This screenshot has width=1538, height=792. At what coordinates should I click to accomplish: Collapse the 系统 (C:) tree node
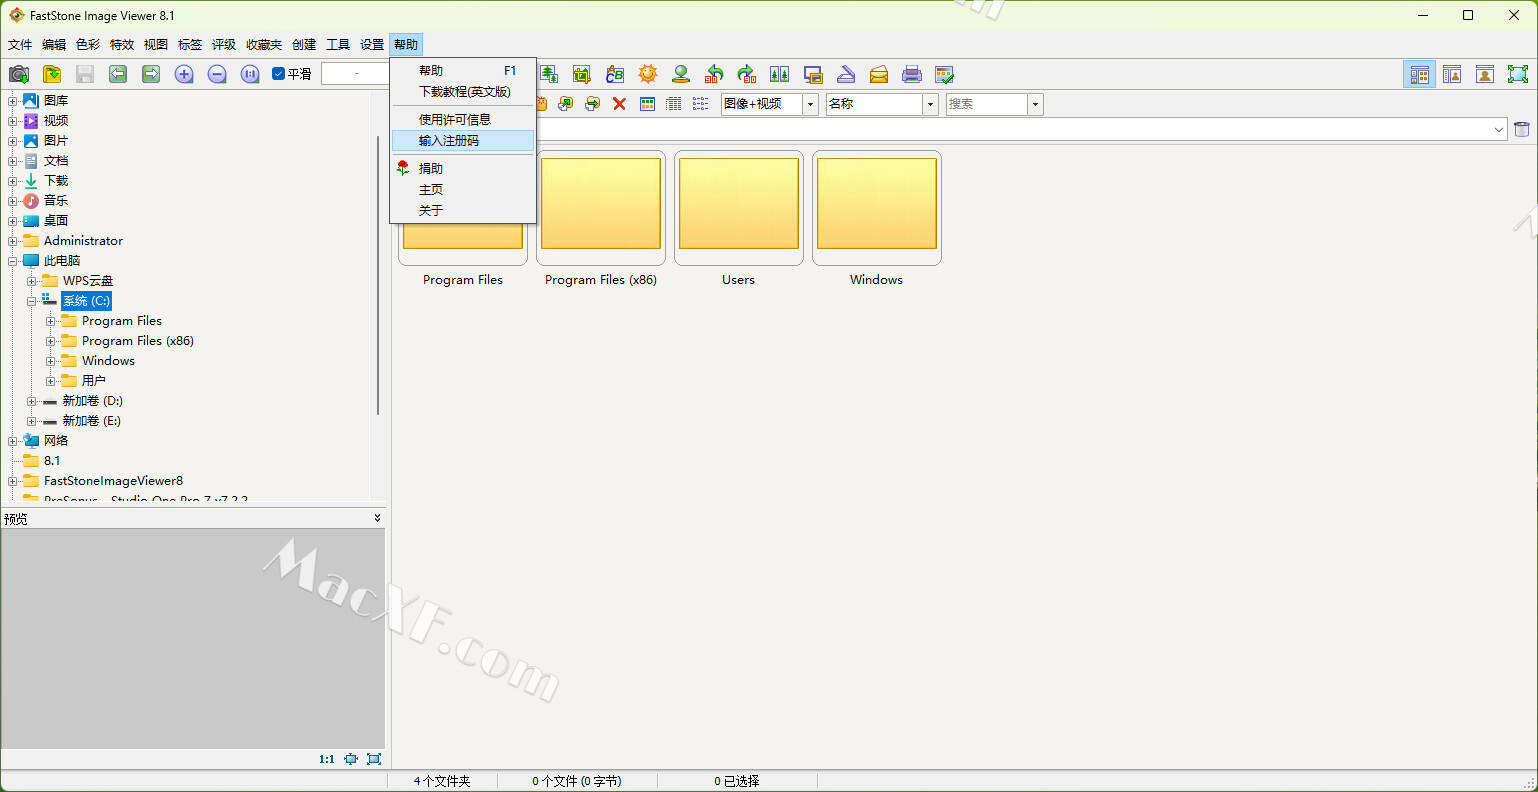(x=31, y=301)
